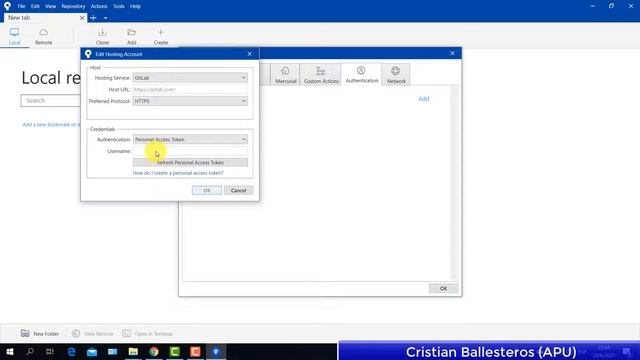This screenshot has height=360, width=640.
Task: Switch to Network tab in Options
Action: pyautogui.click(x=396, y=75)
